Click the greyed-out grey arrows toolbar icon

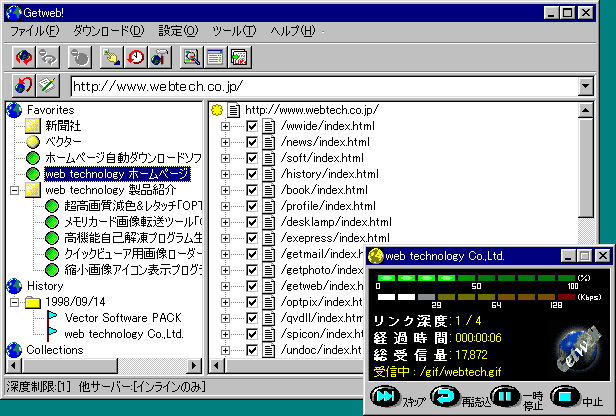click(48, 57)
